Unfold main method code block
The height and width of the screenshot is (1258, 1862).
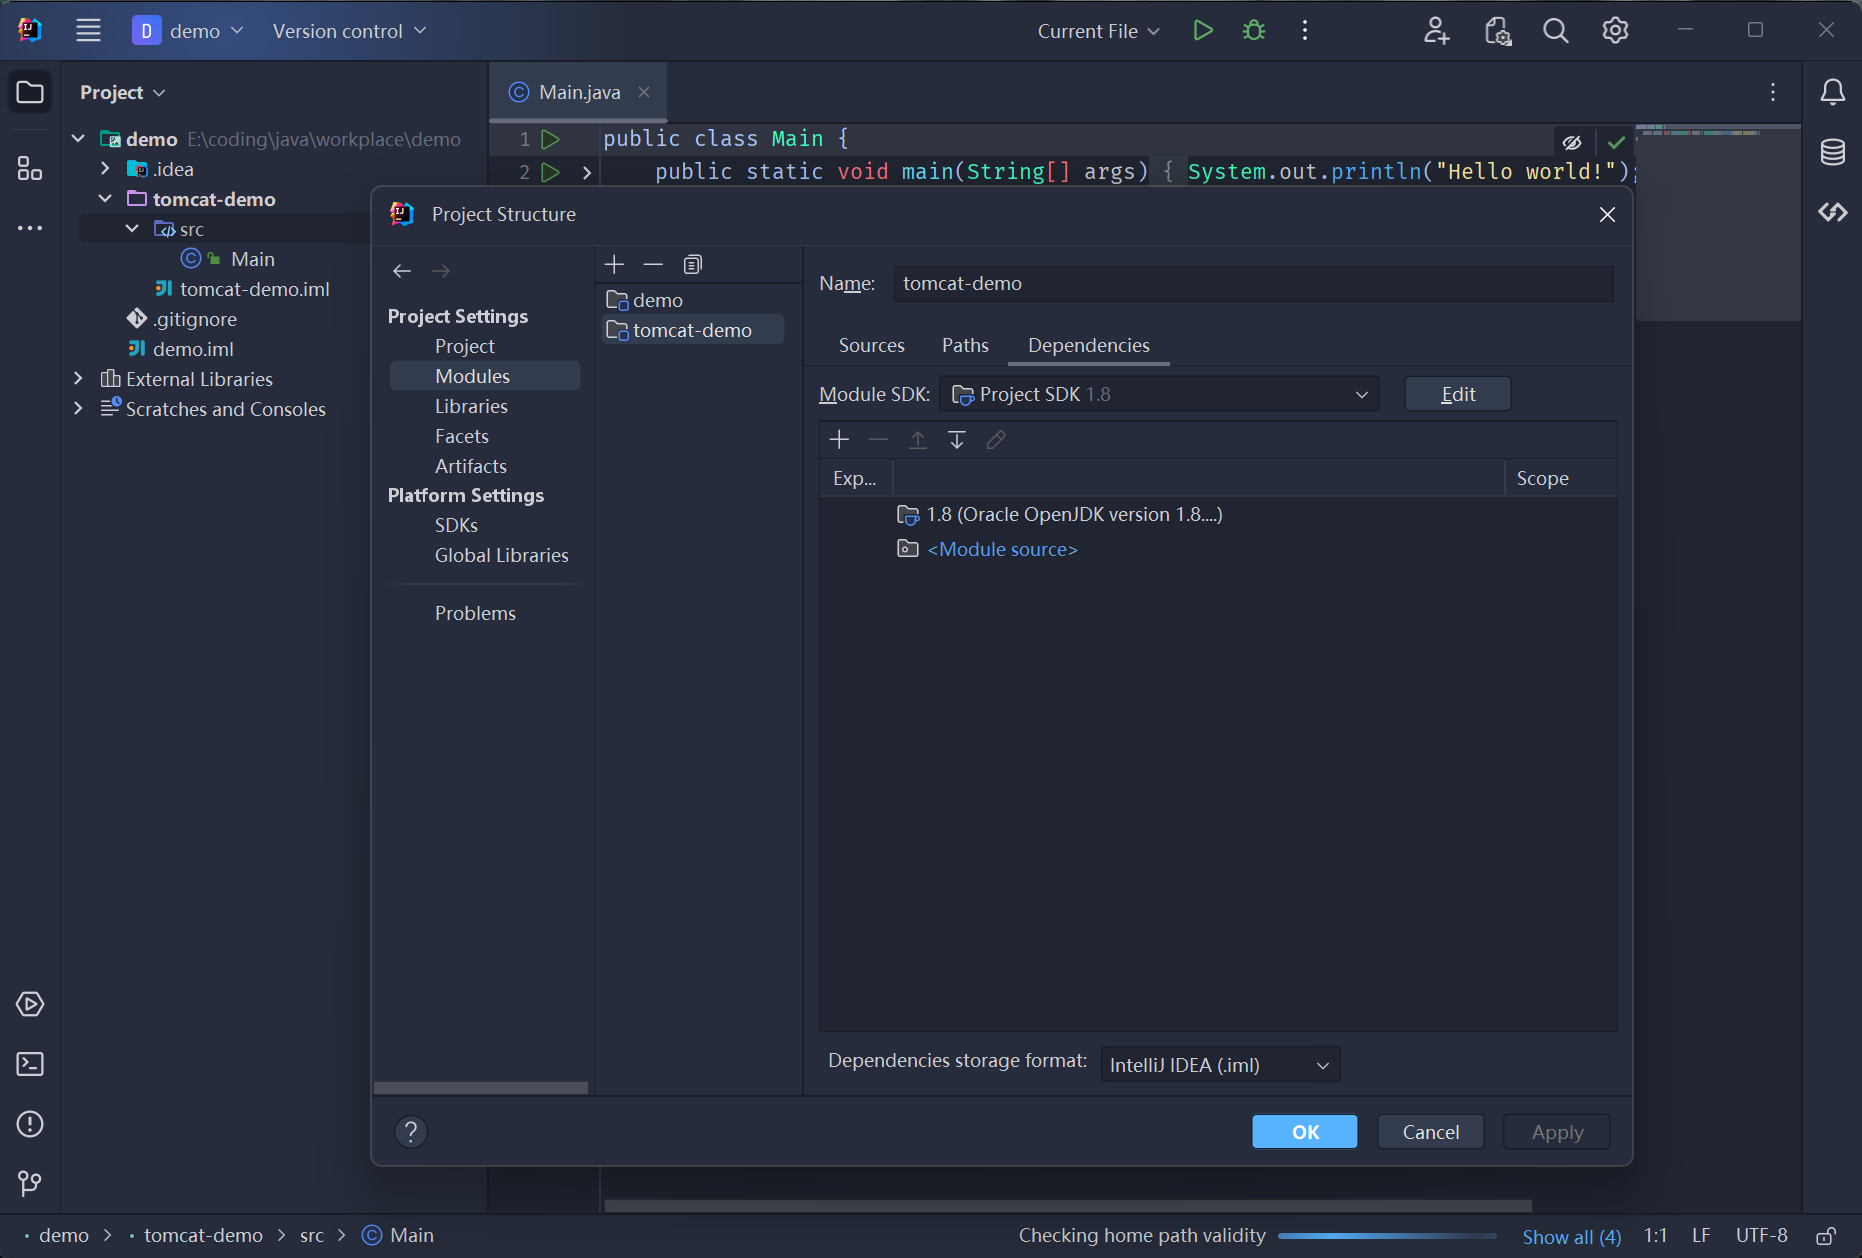point(587,173)
